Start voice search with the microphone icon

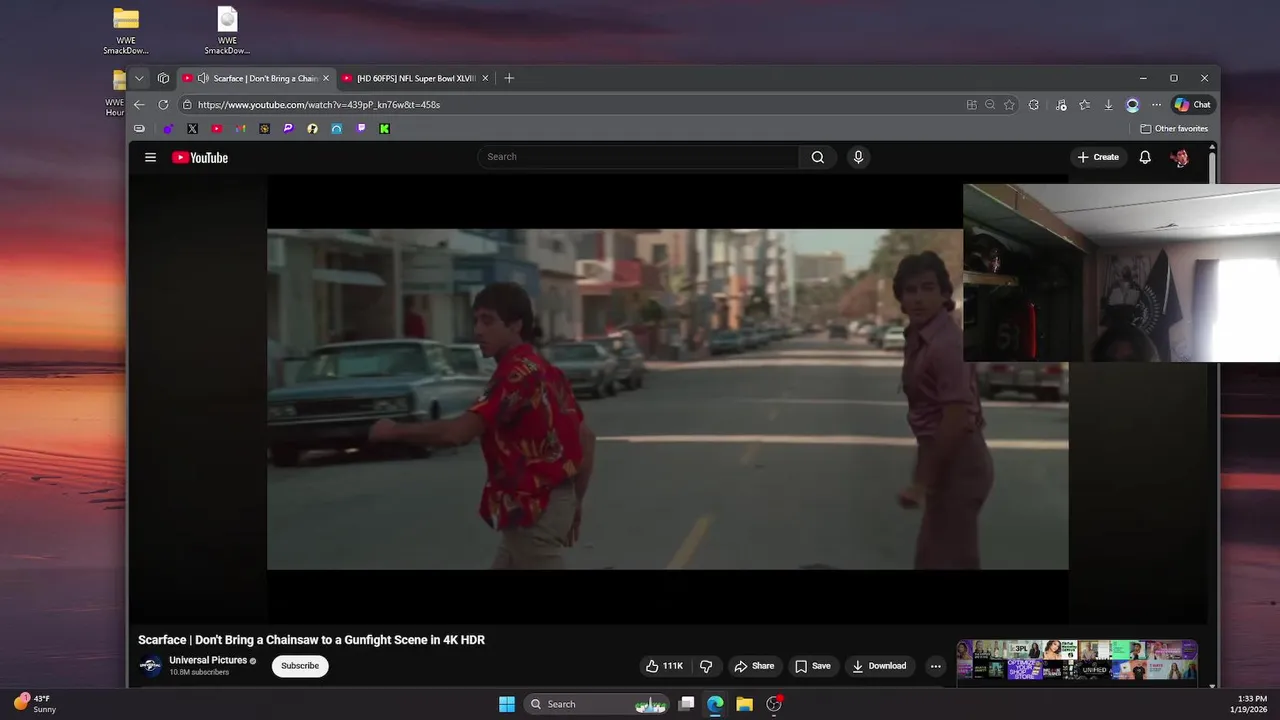click(x=858, y=157)
